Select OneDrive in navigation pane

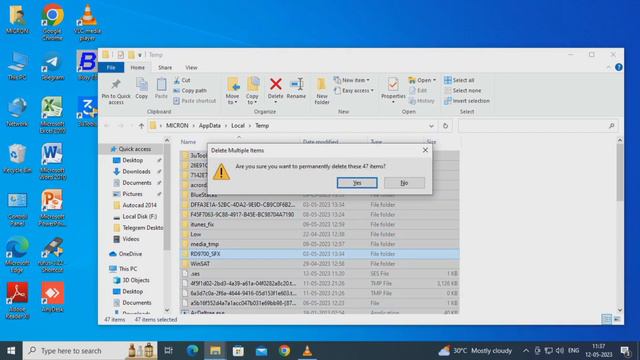pyautogui.click(x=130, y=254)
